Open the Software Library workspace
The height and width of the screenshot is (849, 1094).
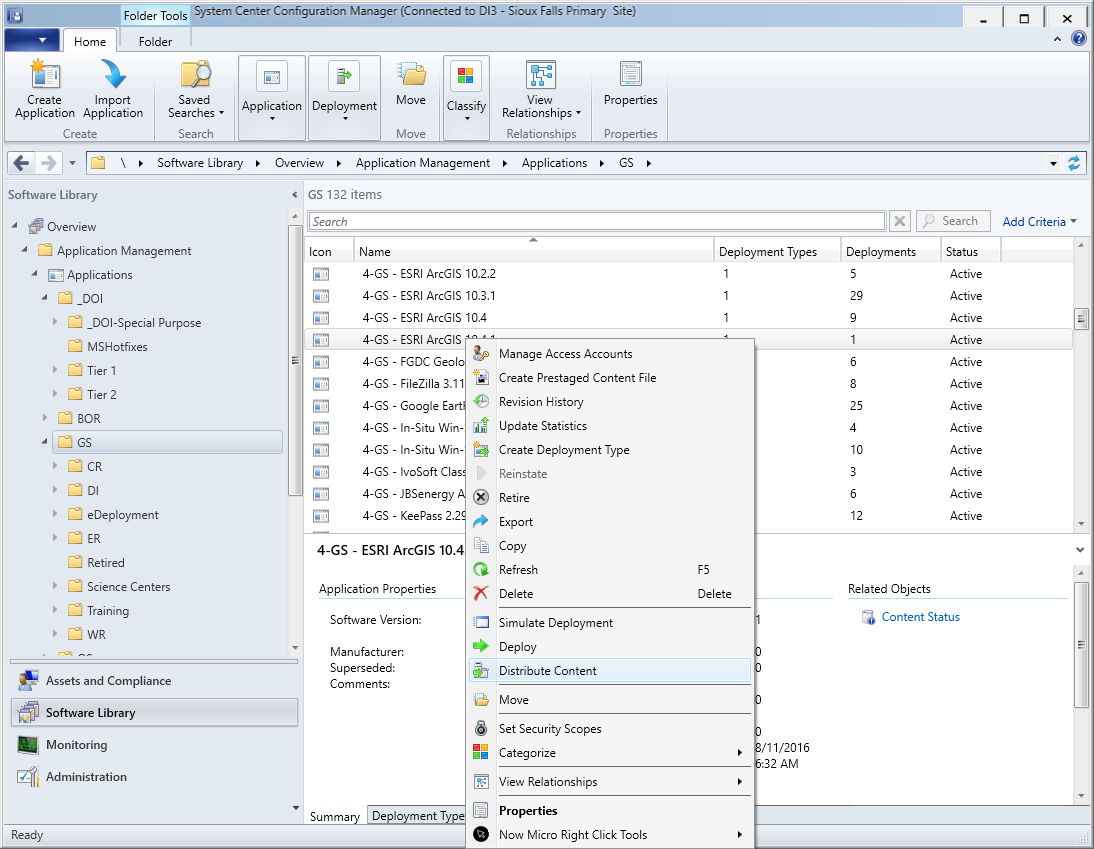pos(154,713)
